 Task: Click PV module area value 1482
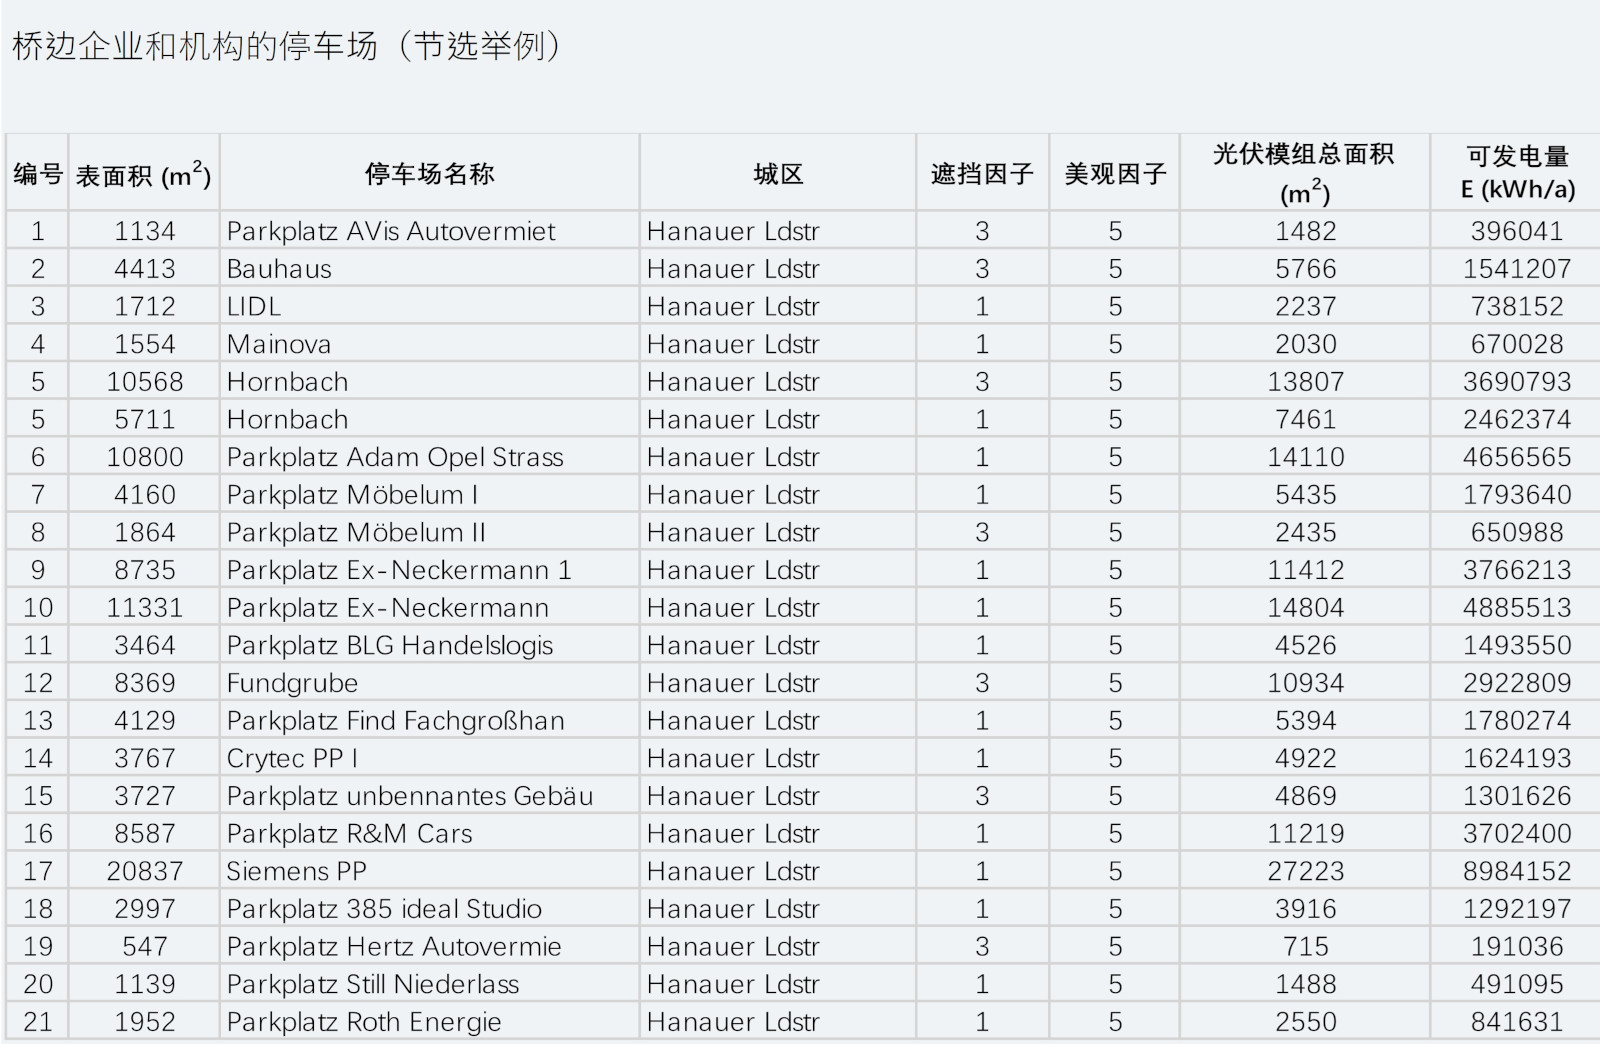click(x=1306, y=231)
